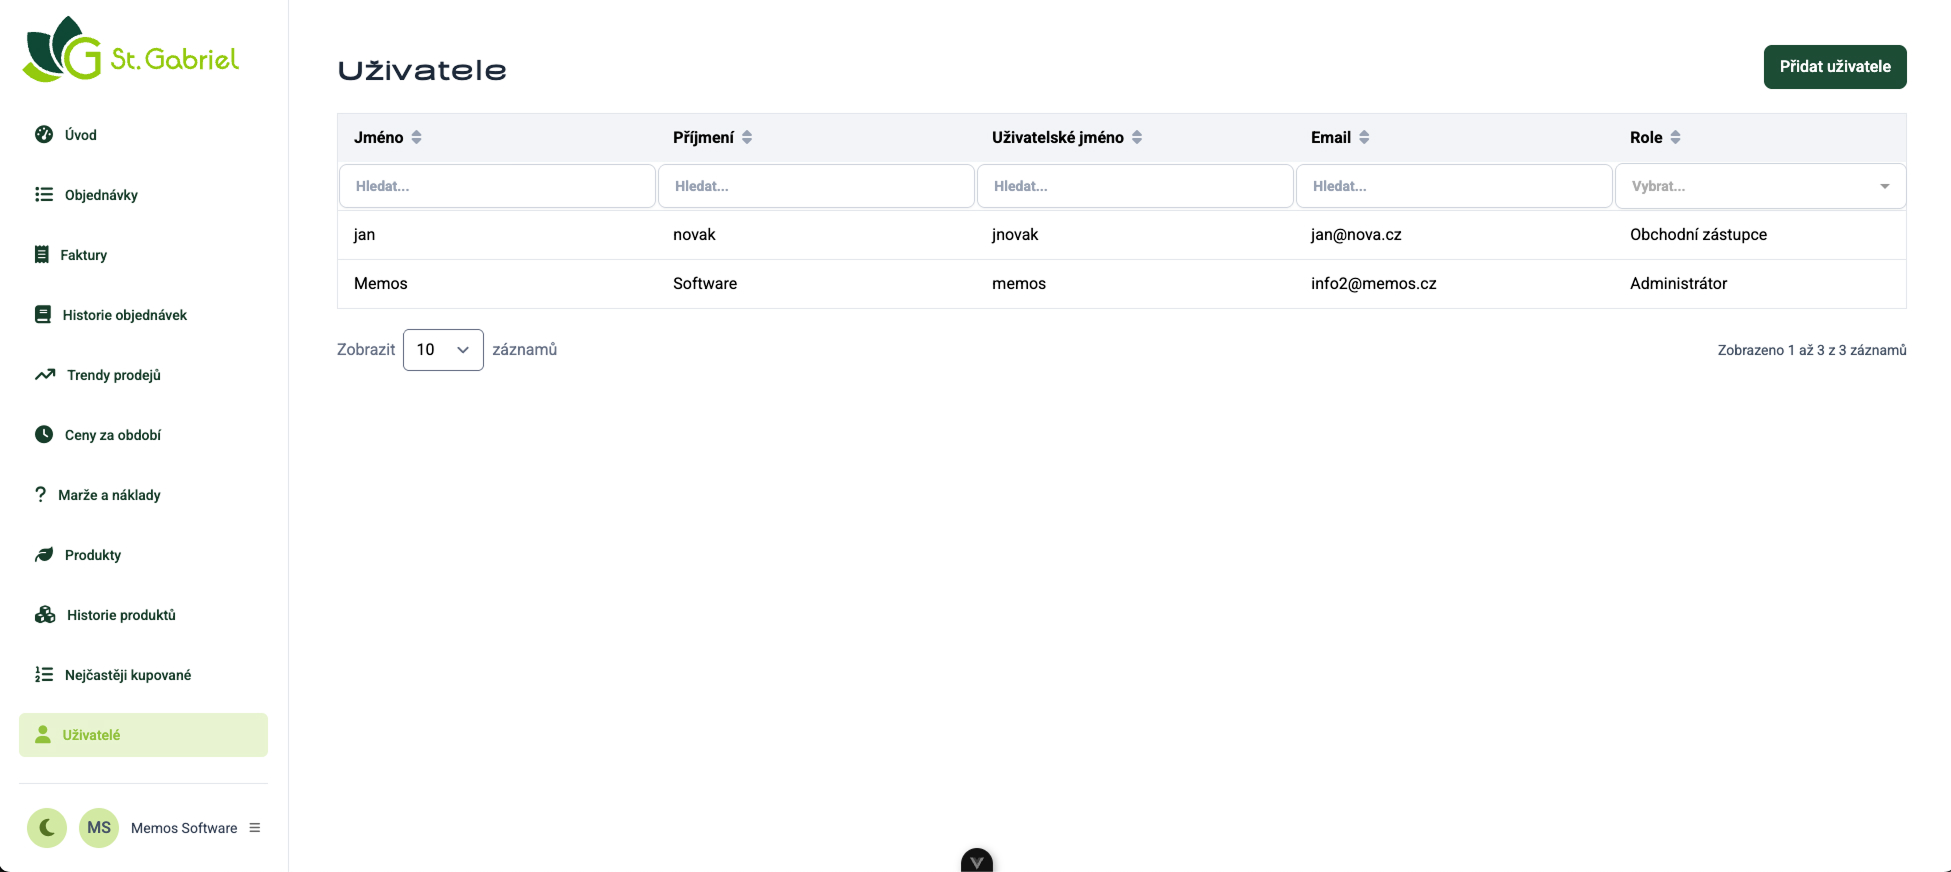Expand user menu next to Memos Software
Screen dimensions: 1951x872
255,828
